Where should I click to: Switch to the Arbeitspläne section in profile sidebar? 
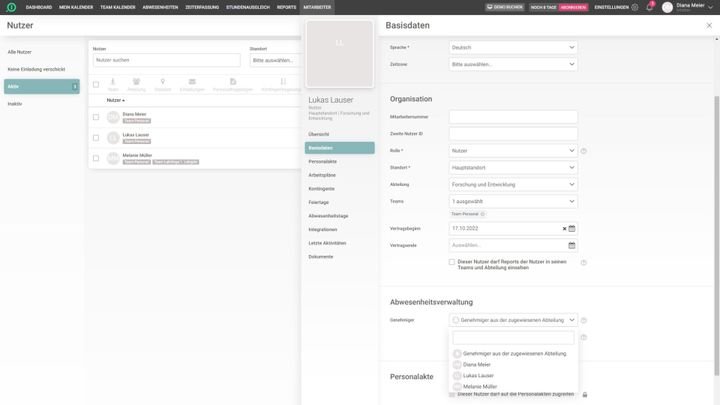tap(322, 175)
